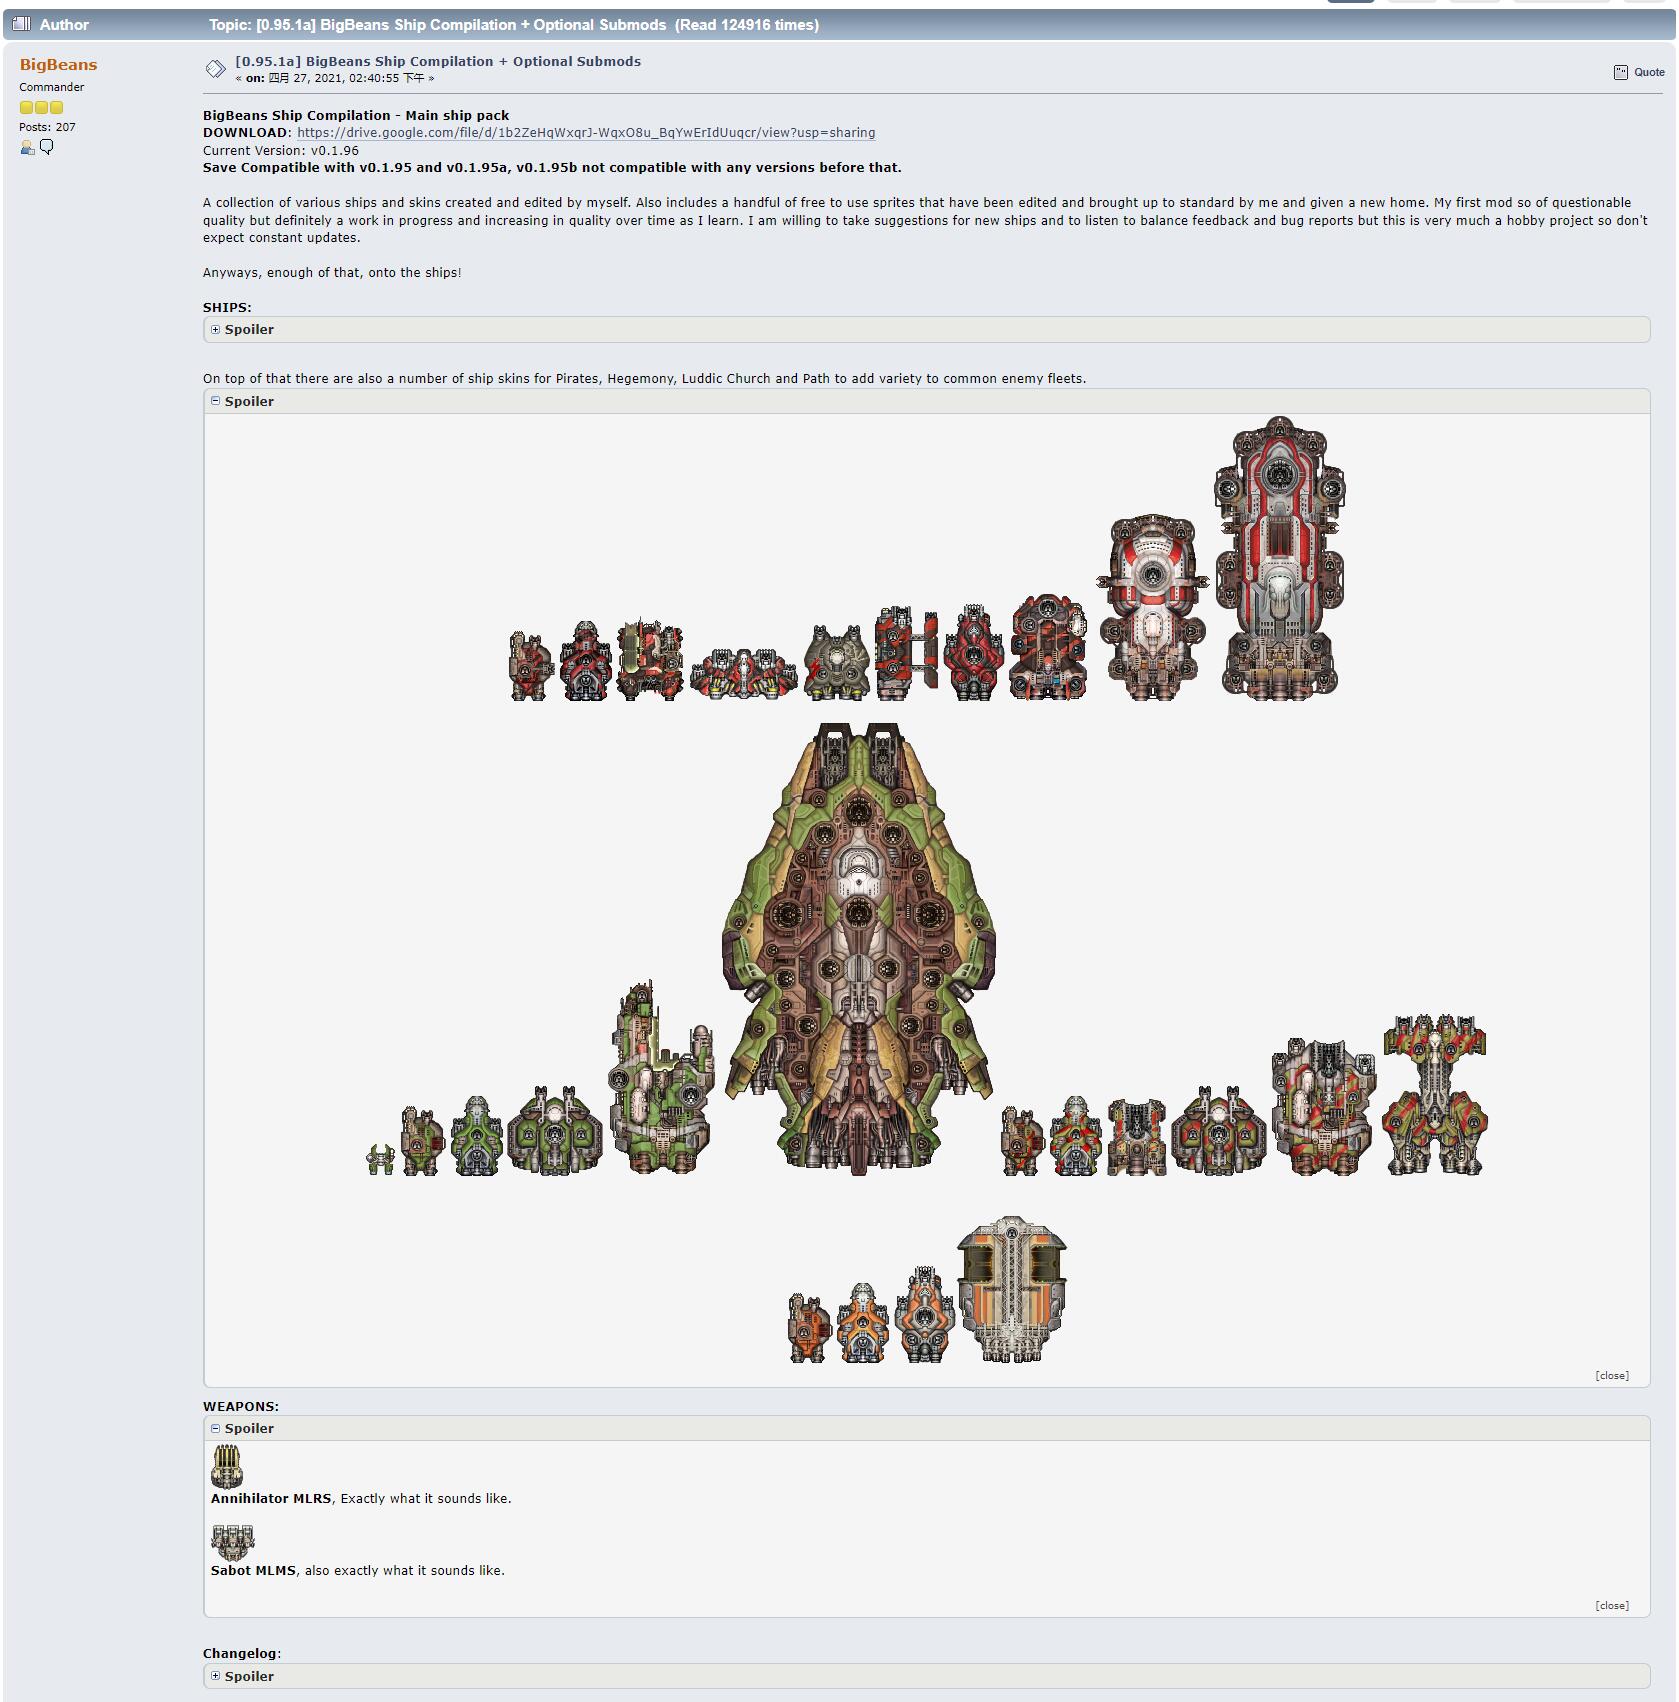Open BigBeans' profile via the profile icon

(x=27, y=148)
